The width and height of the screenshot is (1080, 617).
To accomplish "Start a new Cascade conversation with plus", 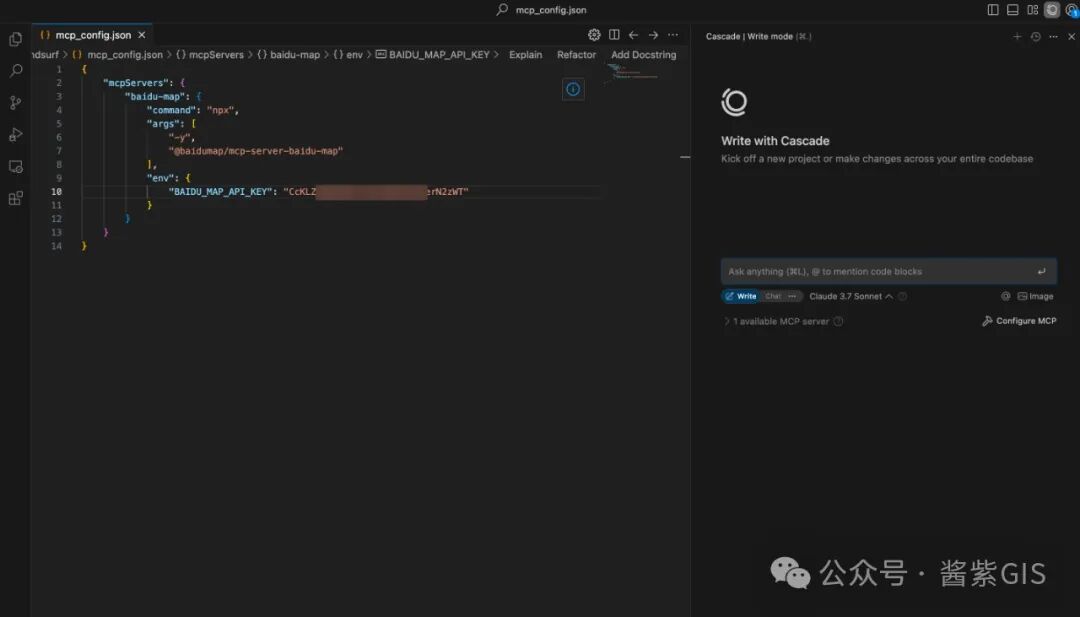I will 1017,36.
